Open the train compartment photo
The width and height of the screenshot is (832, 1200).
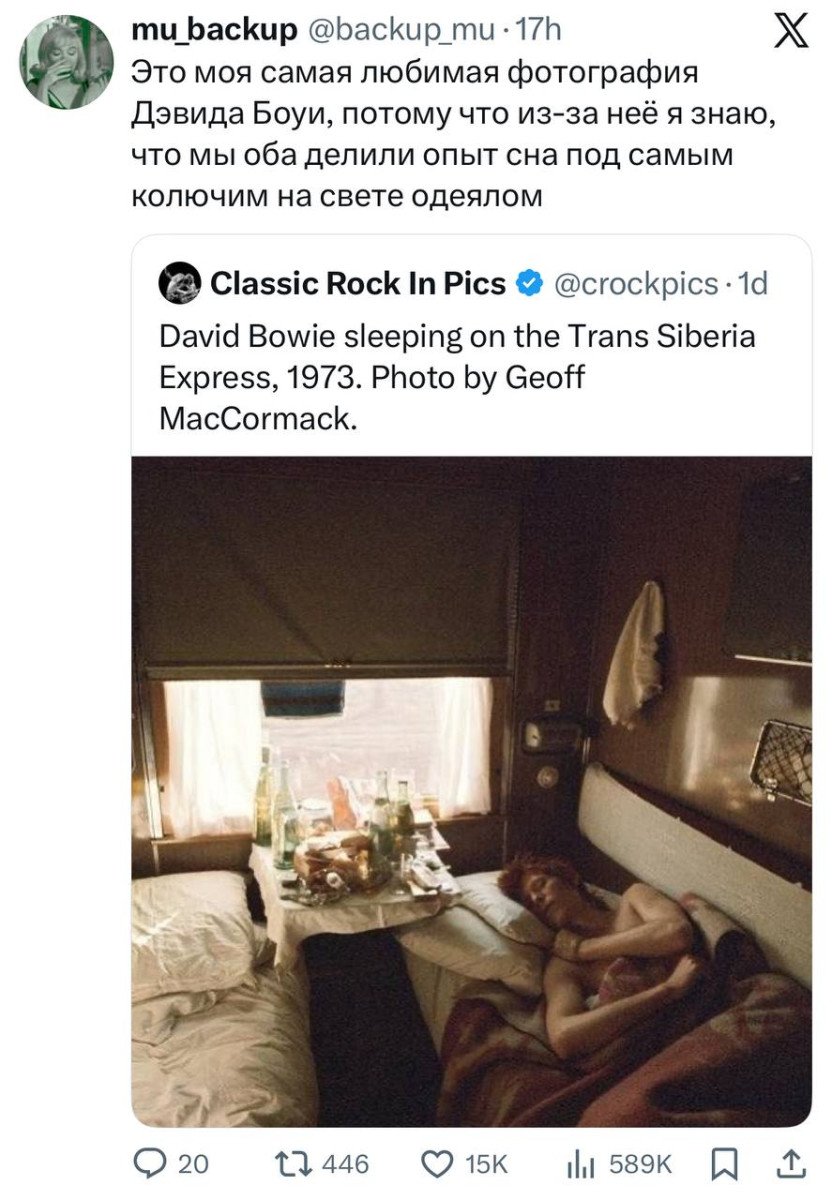click(x=471, y=790)
